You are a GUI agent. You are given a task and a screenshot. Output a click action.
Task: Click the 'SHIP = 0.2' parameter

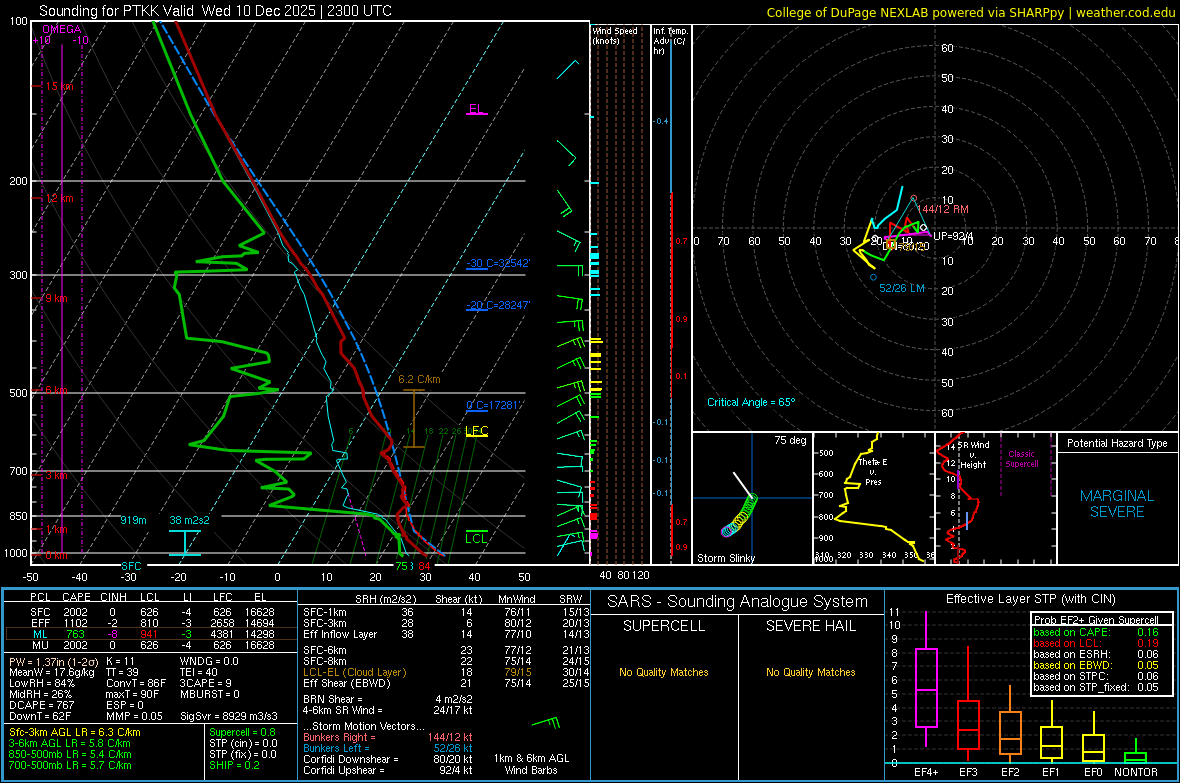[234, 765]
